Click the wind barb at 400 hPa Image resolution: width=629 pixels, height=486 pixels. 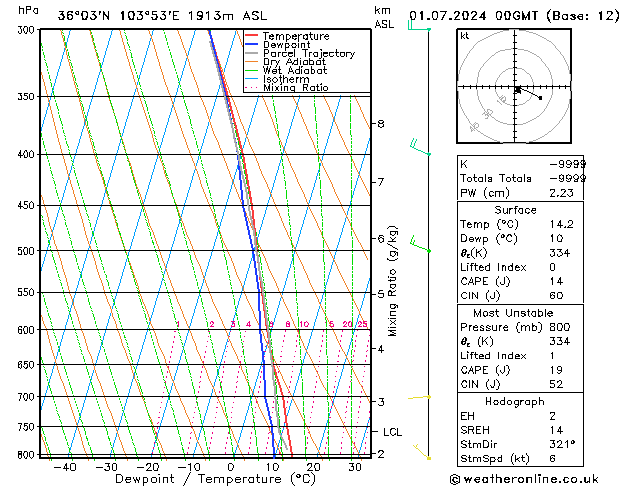pyautogui.click(x=420, y=147)
